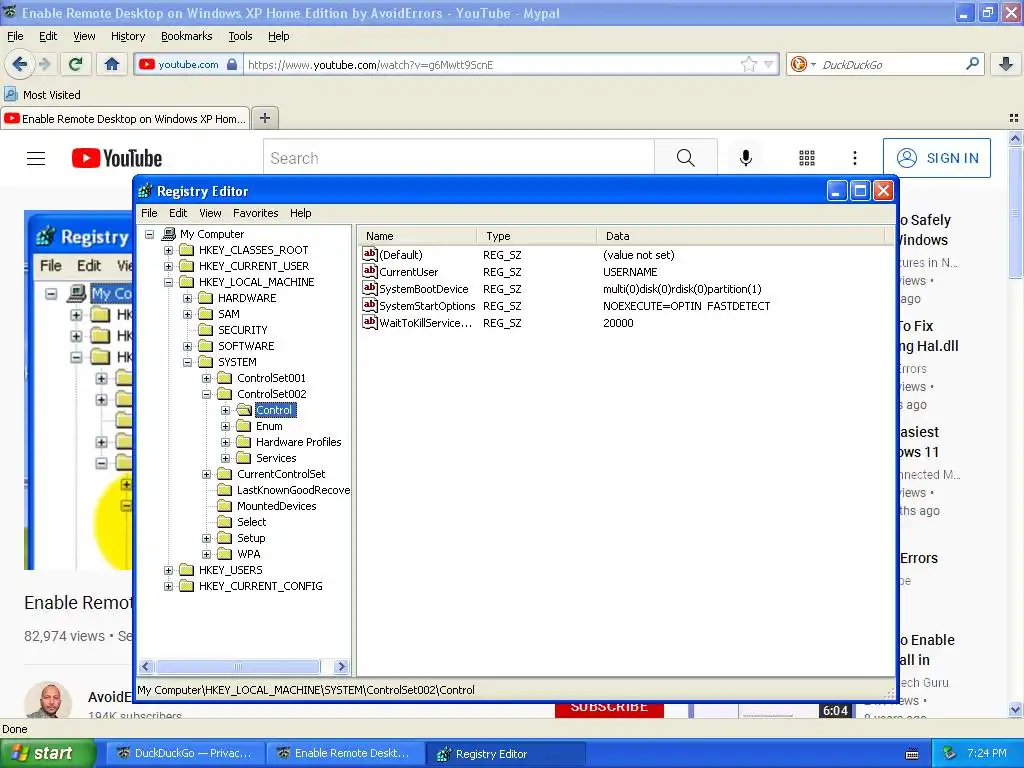Click the browser URL address field
Screen dimensions: 1024x768
click(493, 64)
